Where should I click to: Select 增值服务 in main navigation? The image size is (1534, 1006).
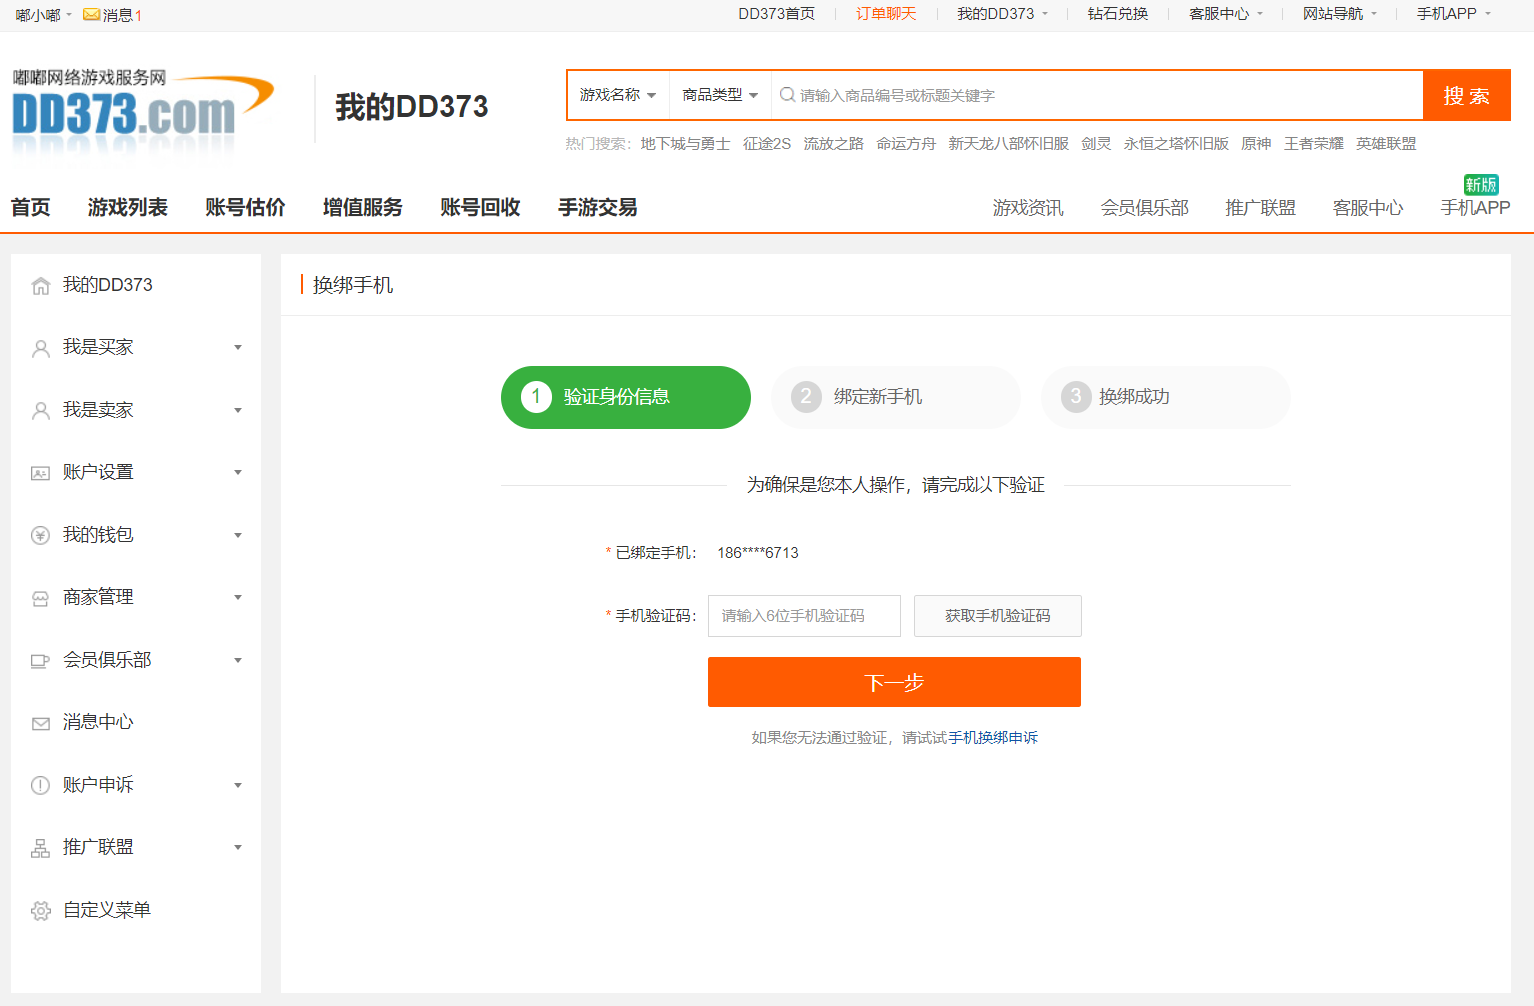coord(363,207)
